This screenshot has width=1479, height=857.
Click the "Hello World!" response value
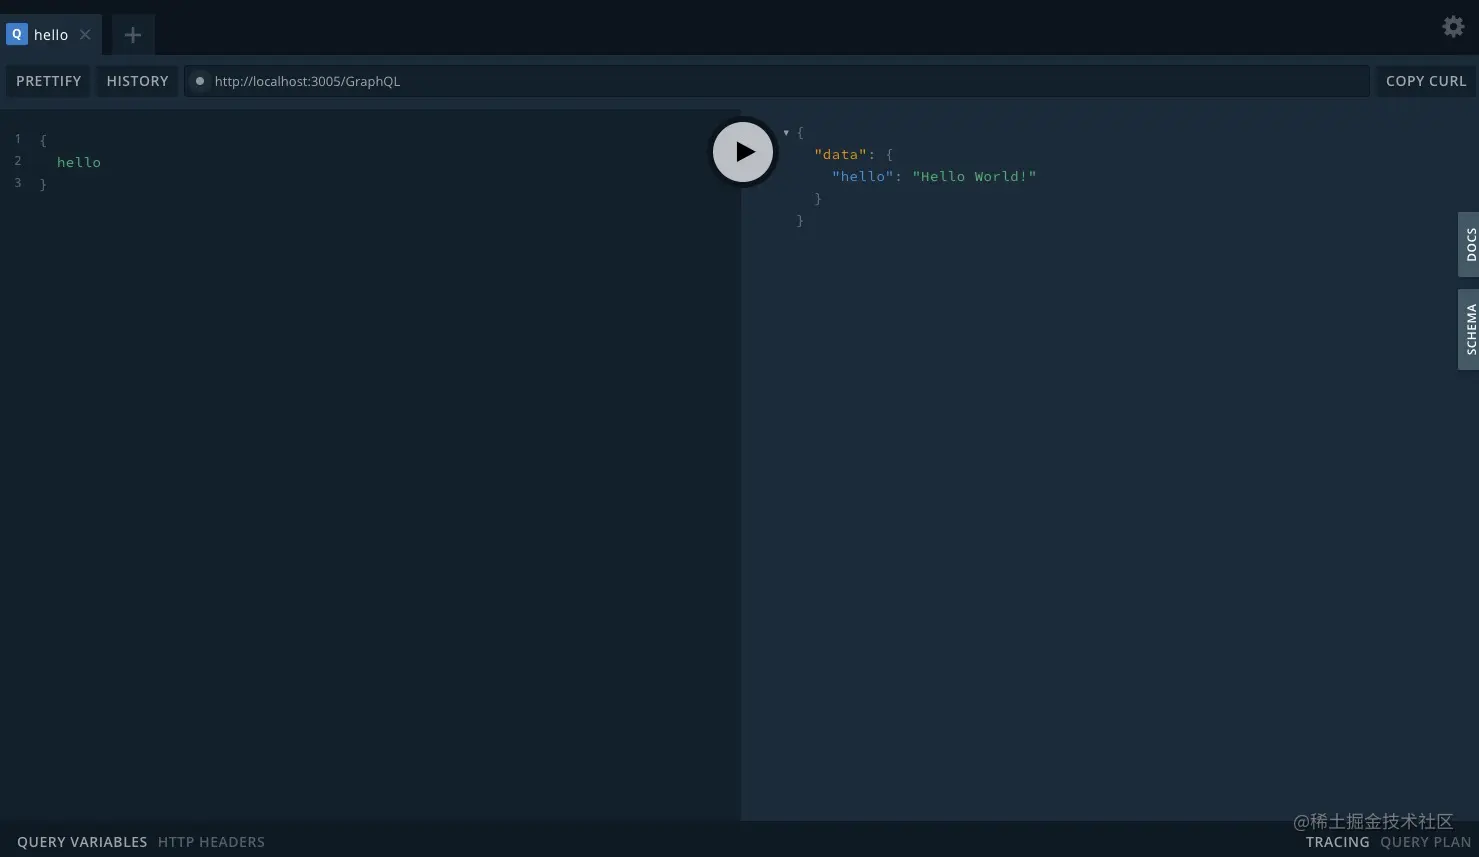974,176
